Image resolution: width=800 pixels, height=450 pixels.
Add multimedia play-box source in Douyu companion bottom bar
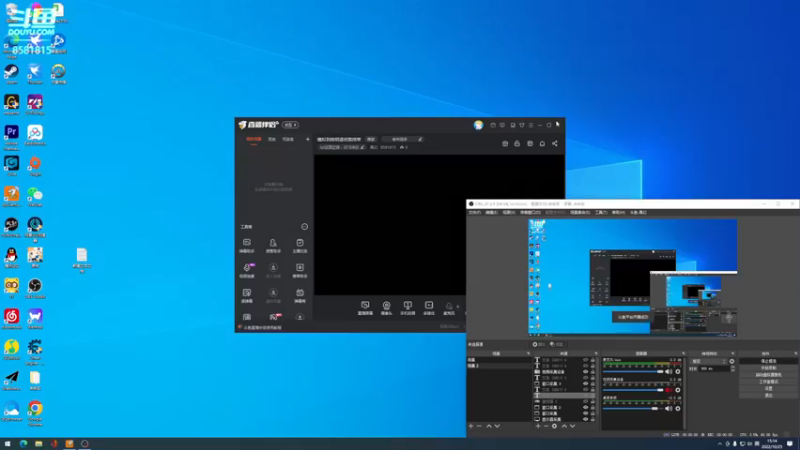pyautogui.click(x=429, y=308)
